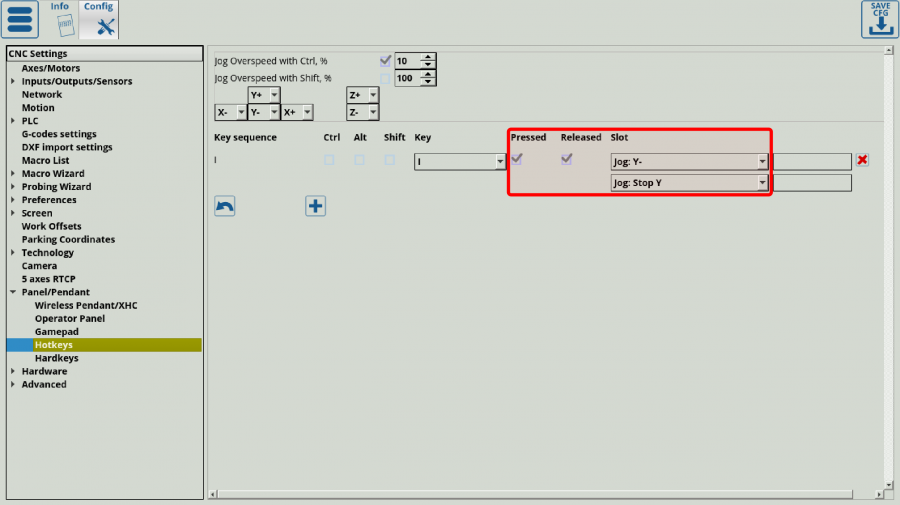Screen dimensions: 900x505
Task: Select Gamepad in settings tree
Action: (56, 331)
